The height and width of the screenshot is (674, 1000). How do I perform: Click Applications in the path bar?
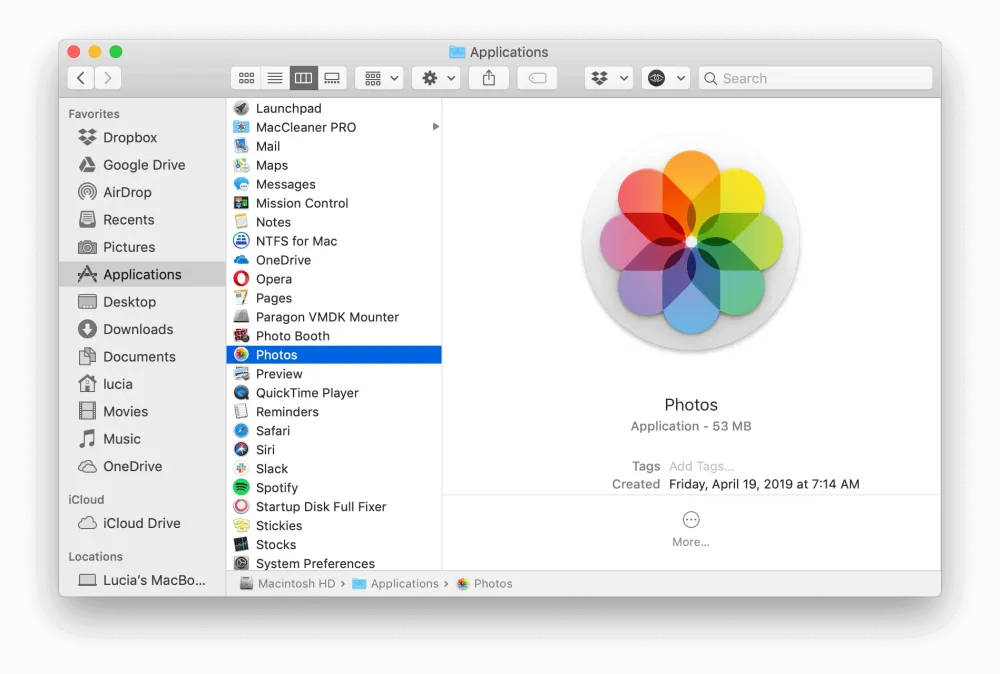coord(404,584)
